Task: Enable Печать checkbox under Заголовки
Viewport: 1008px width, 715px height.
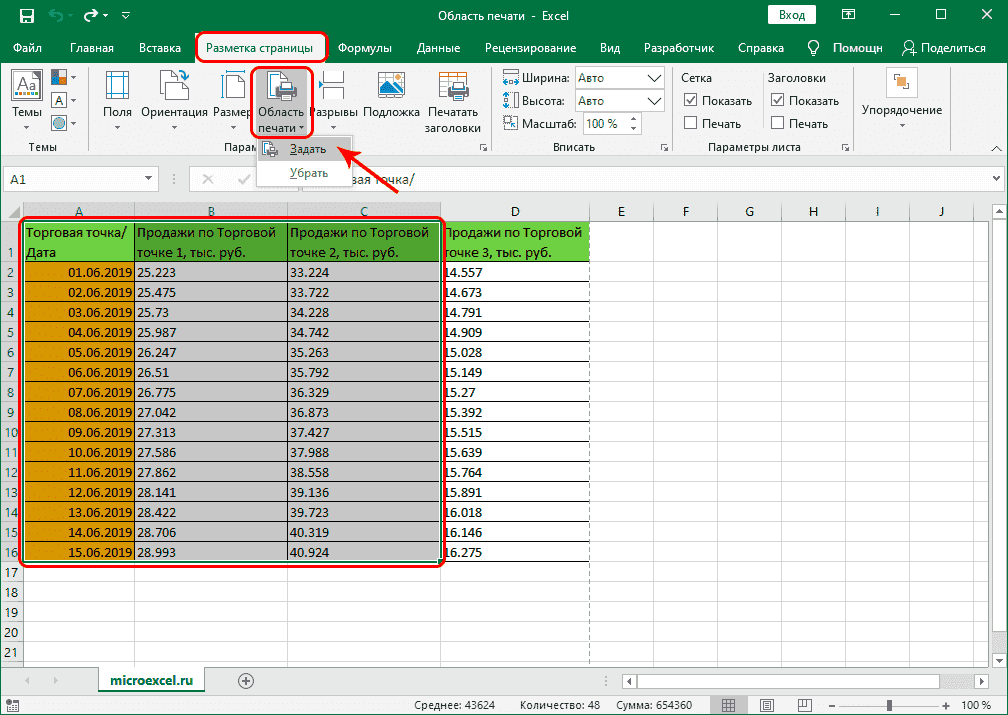Action: point(777,123)
